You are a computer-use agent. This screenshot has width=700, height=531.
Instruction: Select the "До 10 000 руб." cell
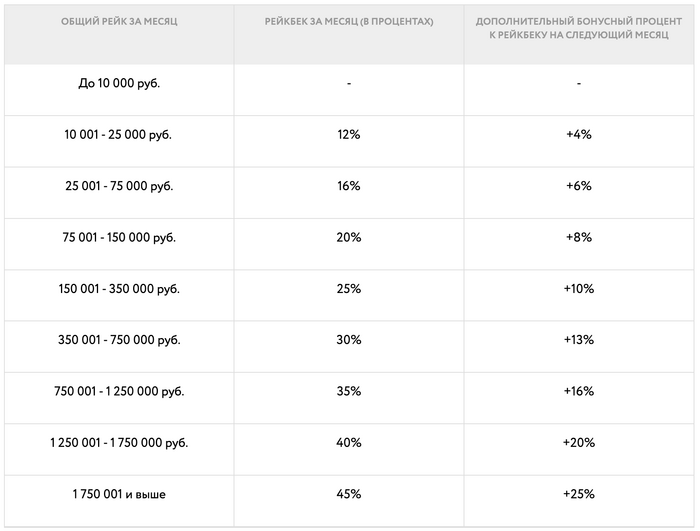118,83
